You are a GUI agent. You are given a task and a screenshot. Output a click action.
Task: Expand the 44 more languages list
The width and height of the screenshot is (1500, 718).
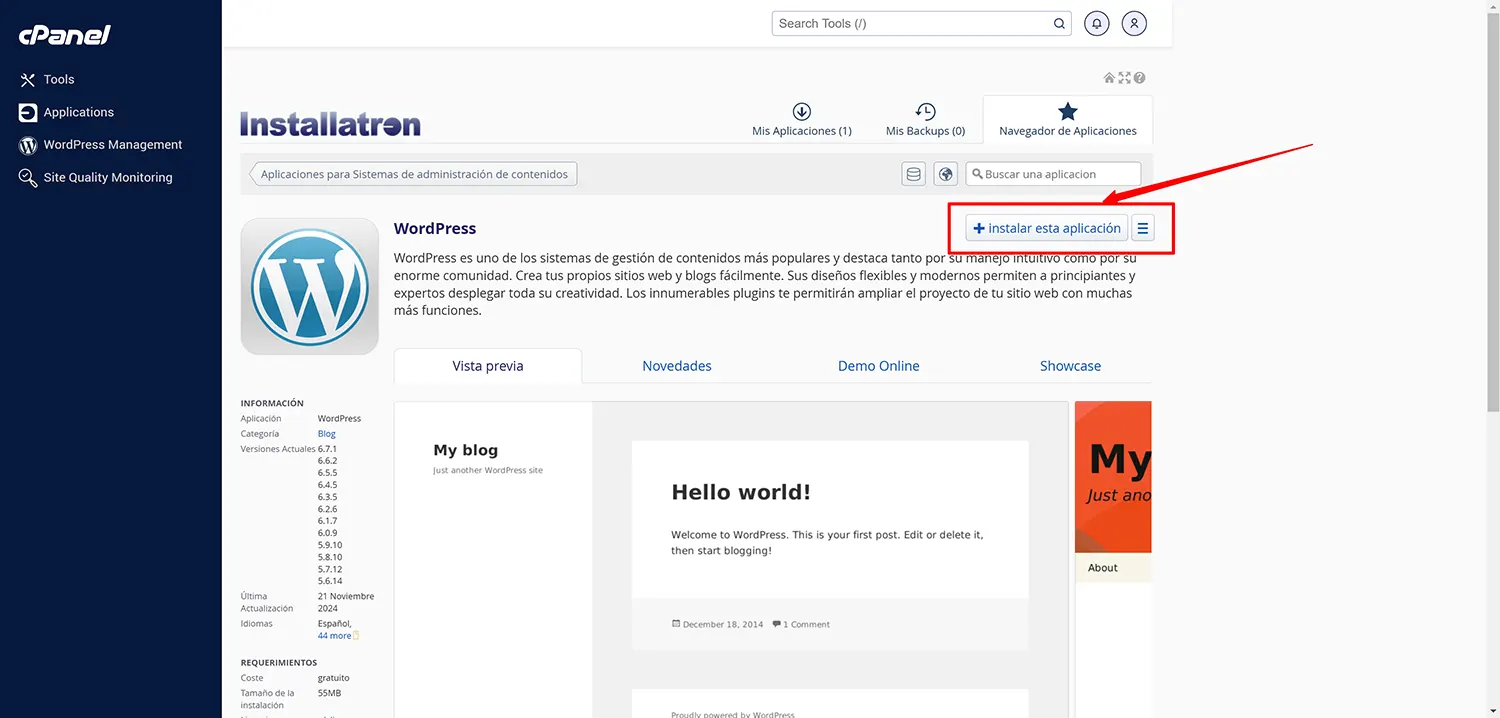point(335,635)
